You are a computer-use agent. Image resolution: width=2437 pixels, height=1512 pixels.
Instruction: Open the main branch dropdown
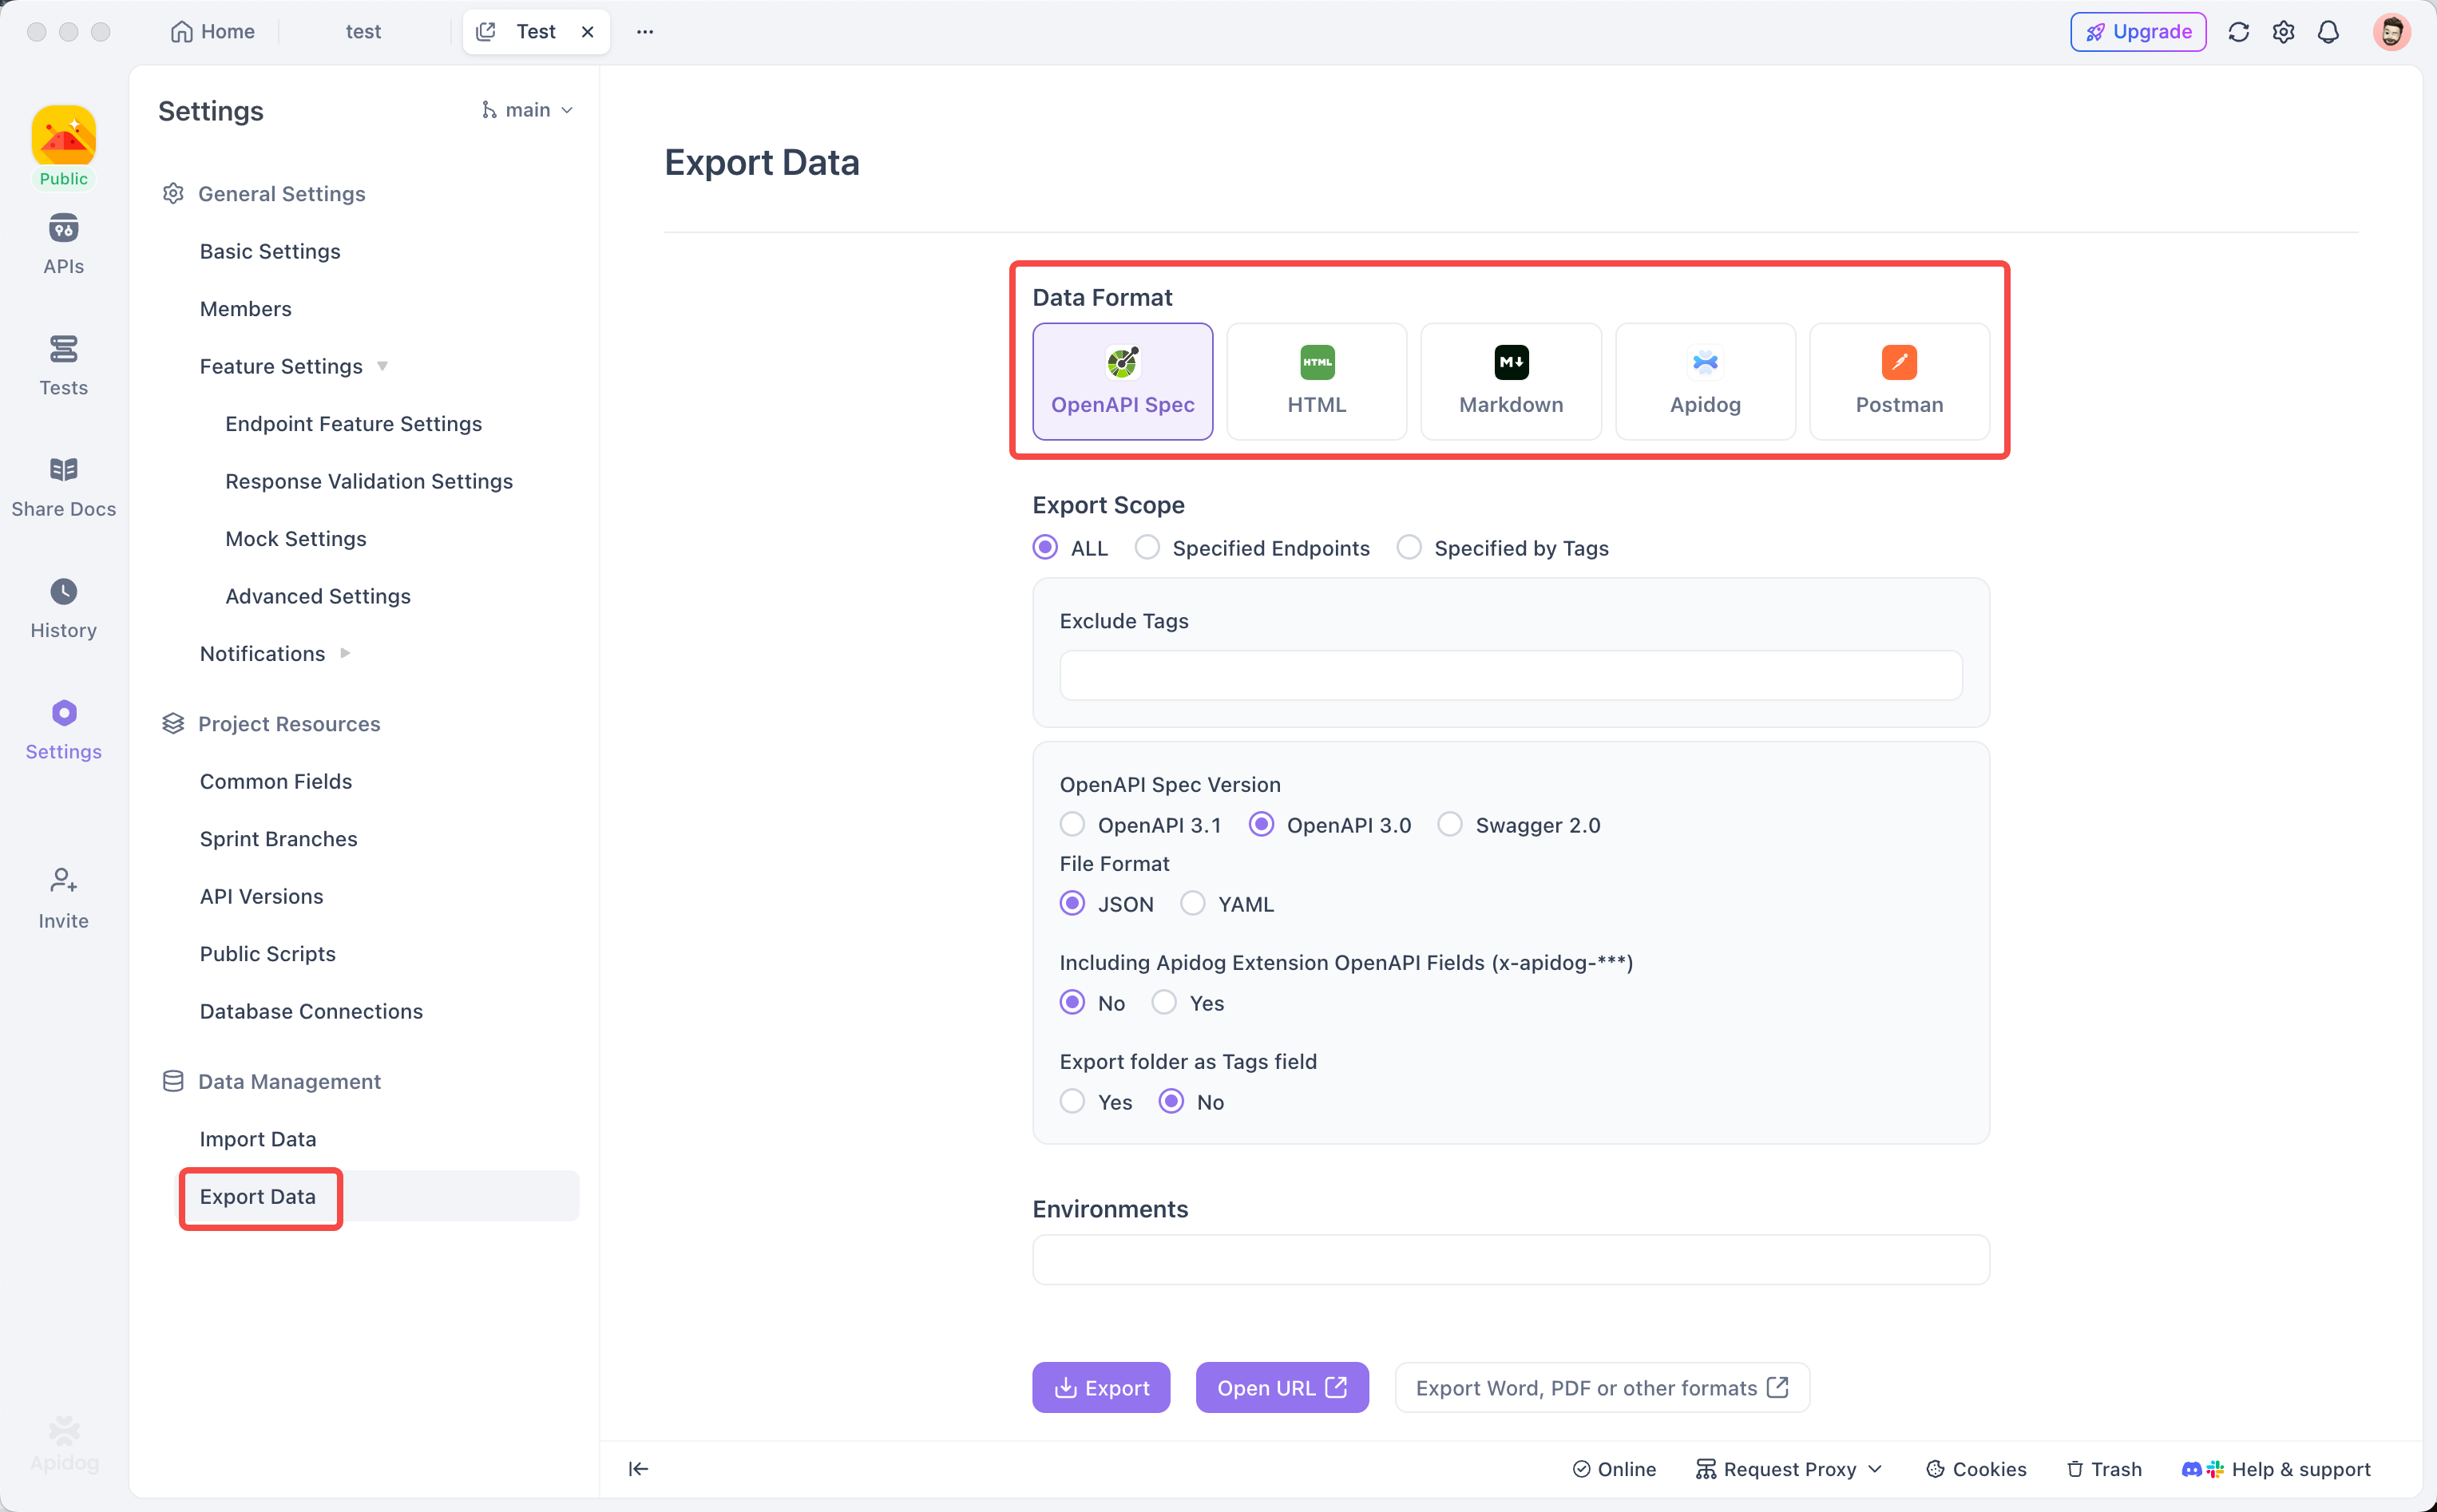[x=527, y=110]
